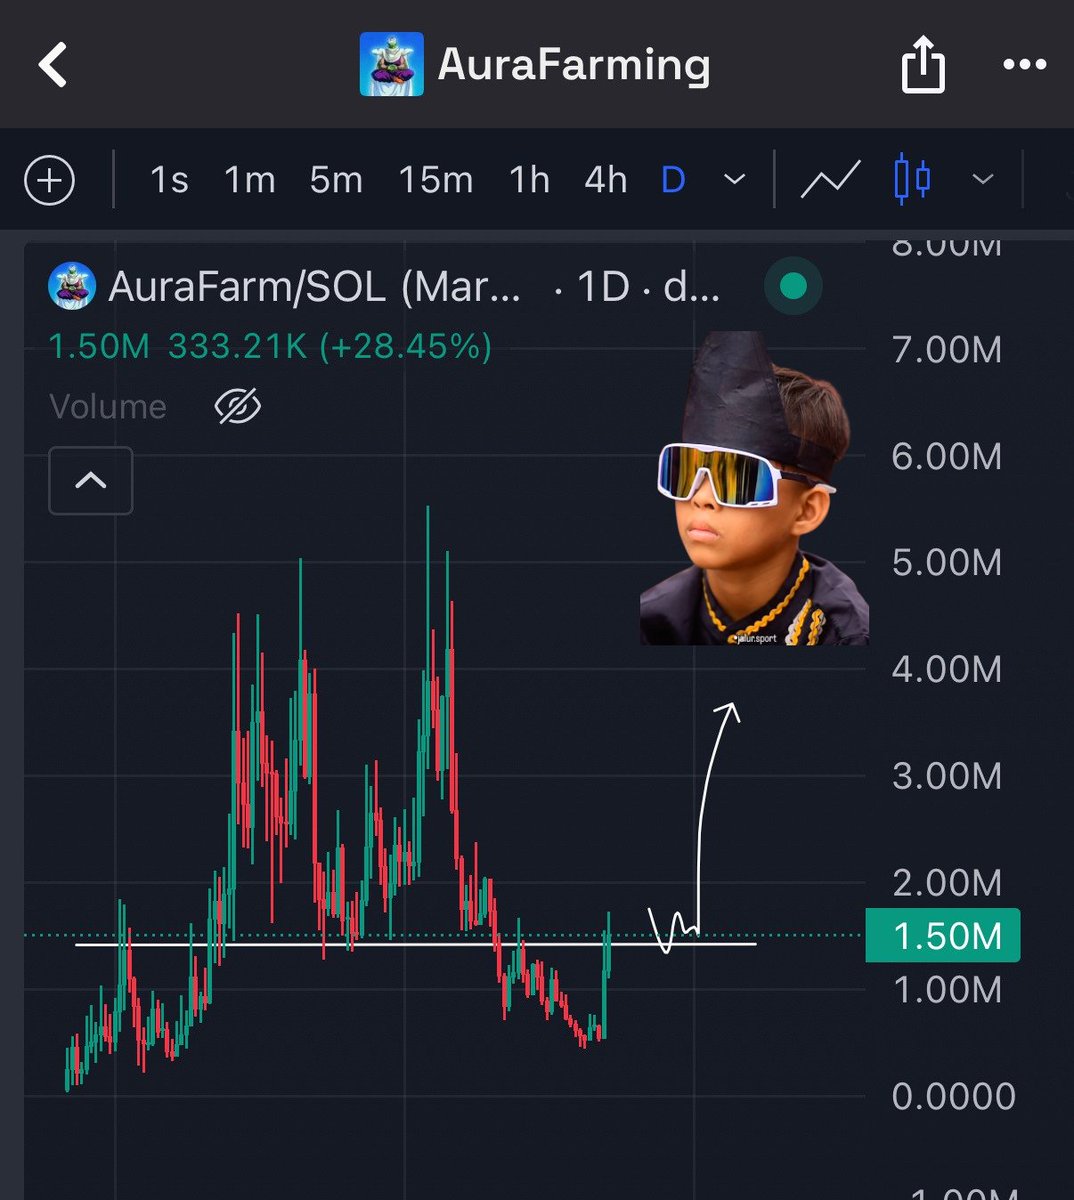The image size is (1074, 1200).
Task: Tap the AuraFarming title text
Action: pos(574,65)
